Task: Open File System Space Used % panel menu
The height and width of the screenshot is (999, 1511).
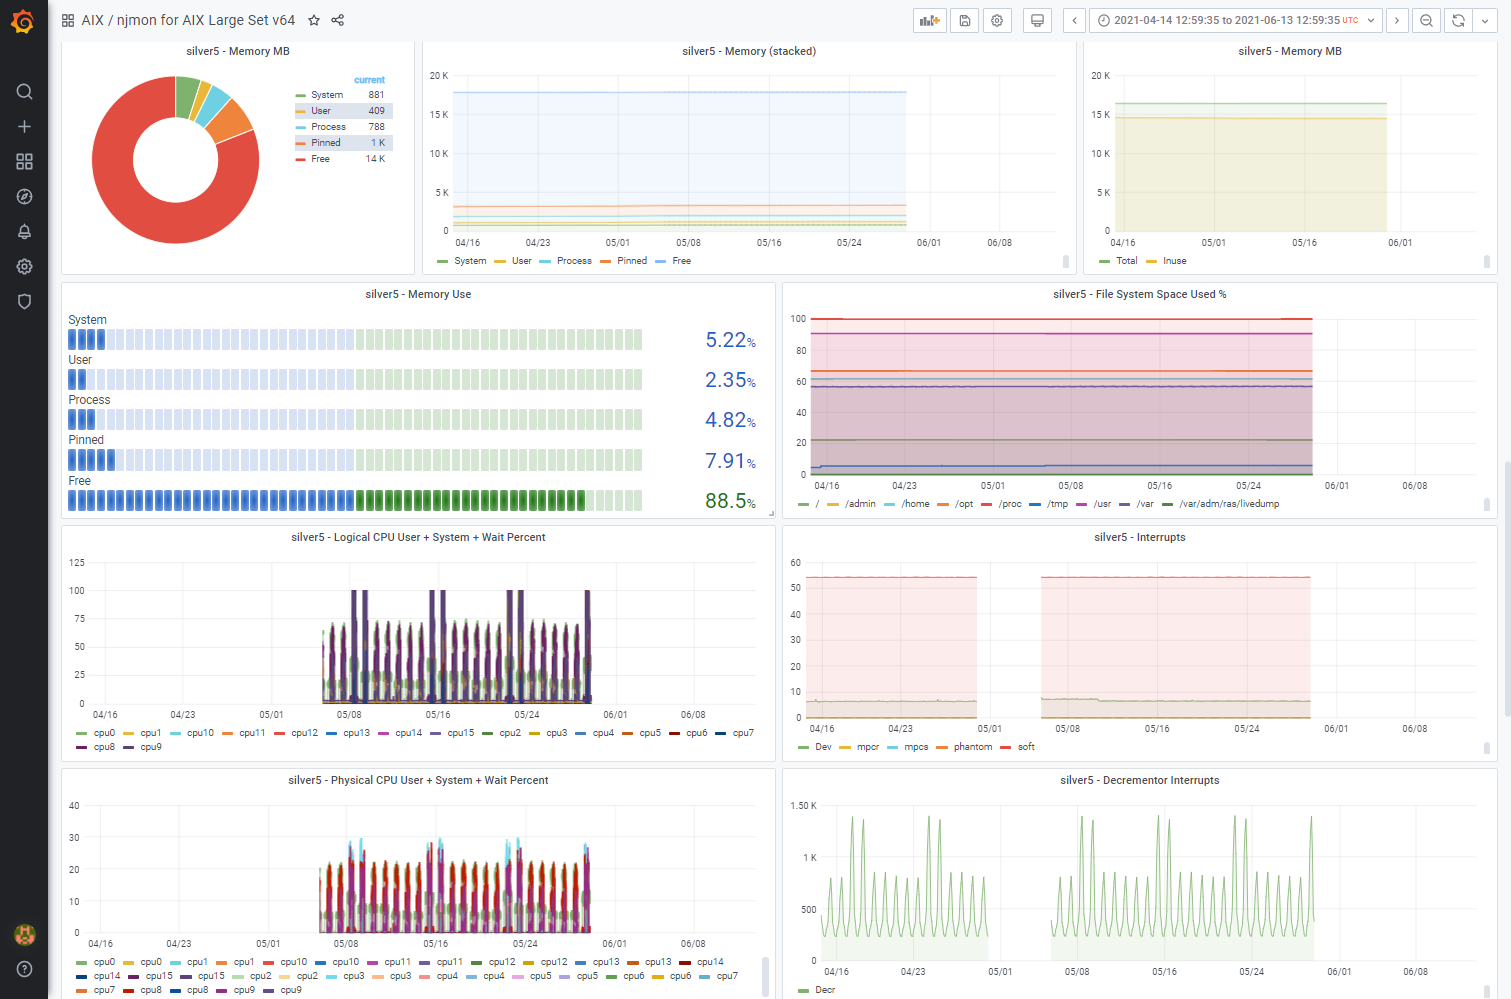Action: coord(1140,295)
